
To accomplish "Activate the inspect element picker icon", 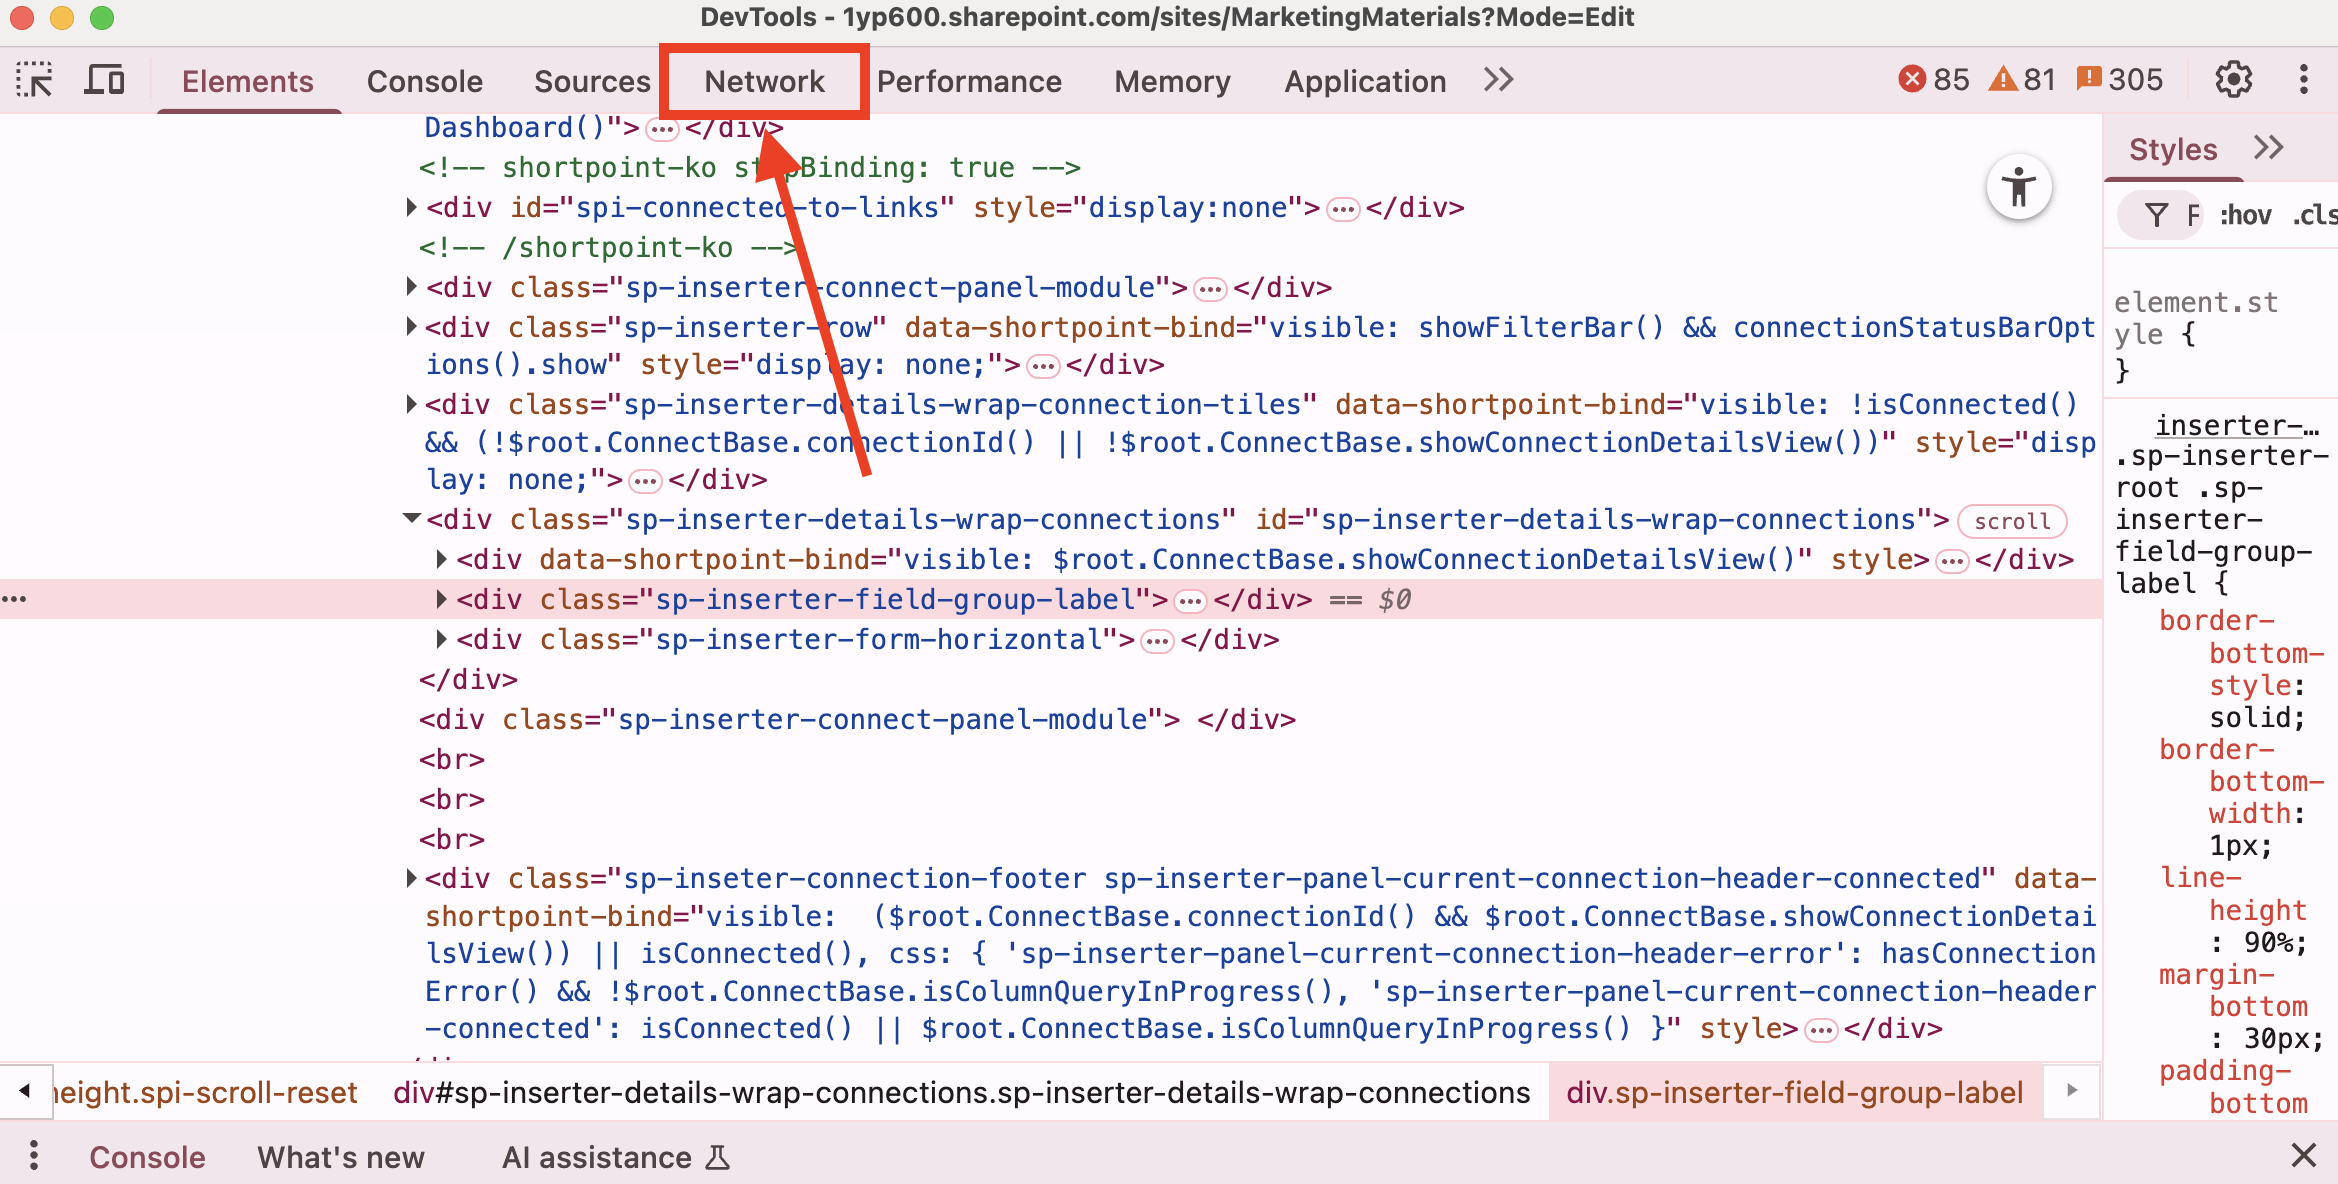I will [34, 80].
